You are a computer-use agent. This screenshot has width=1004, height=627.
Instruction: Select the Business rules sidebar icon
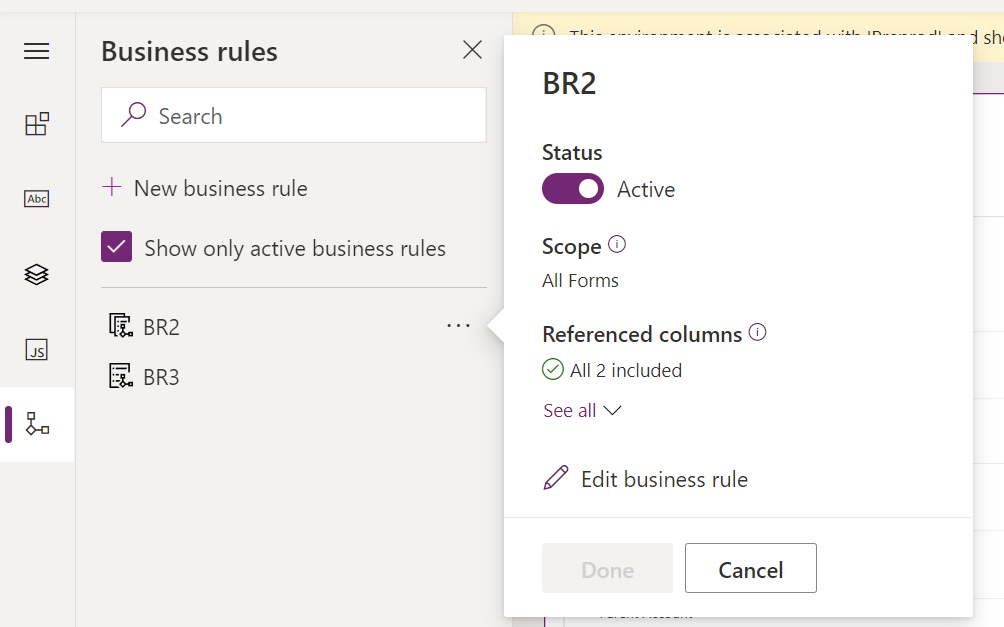pos(36,424)
